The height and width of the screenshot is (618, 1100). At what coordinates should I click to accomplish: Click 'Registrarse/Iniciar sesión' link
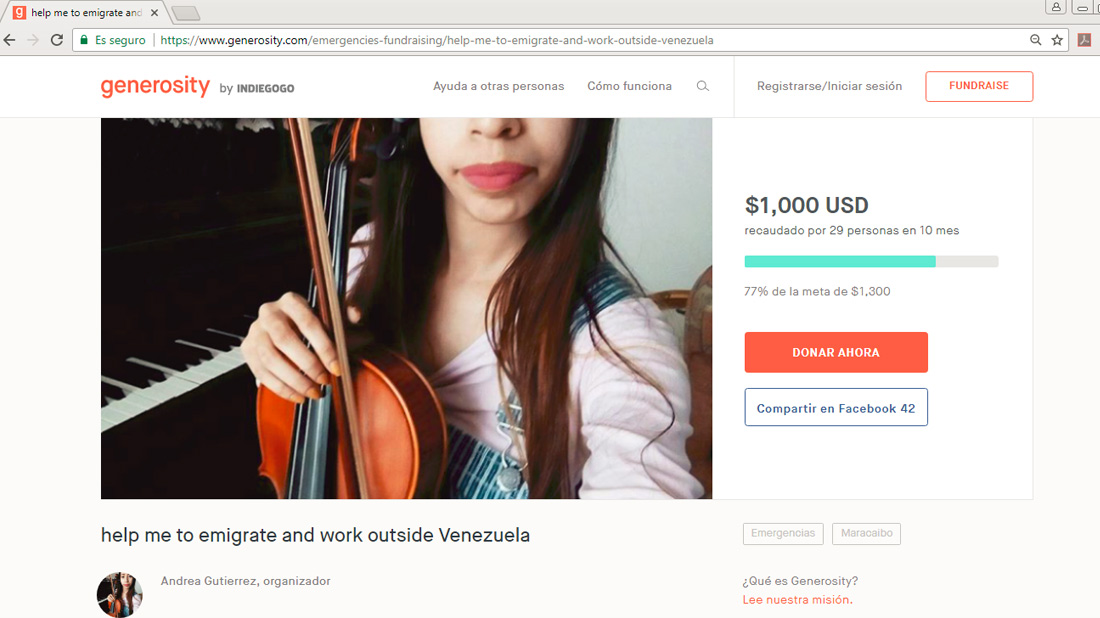click(829, 86)
